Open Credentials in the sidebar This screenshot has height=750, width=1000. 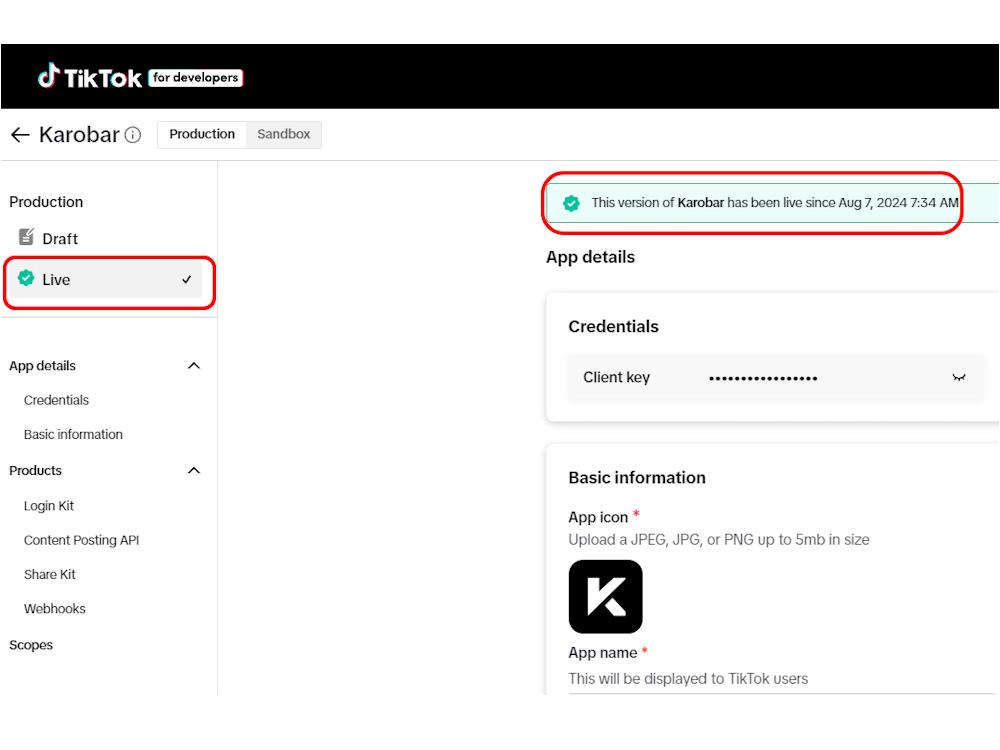point(56,400)
